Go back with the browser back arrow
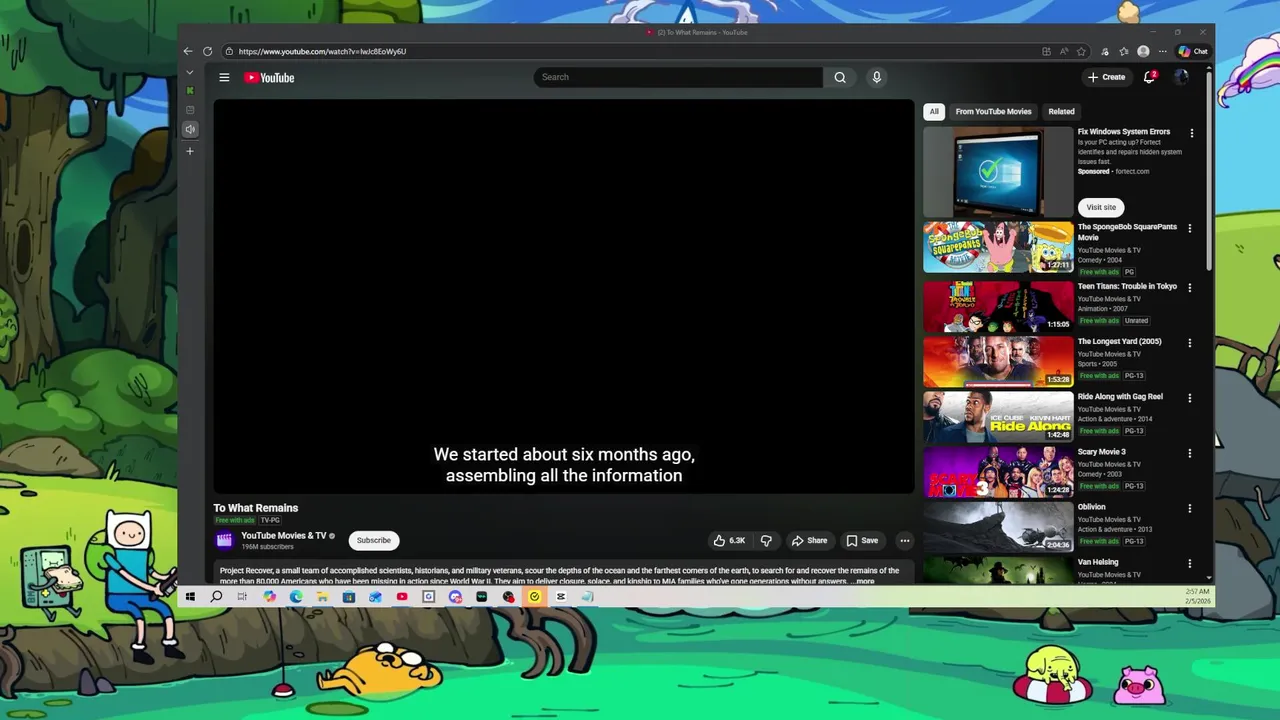 coord(188,51)
